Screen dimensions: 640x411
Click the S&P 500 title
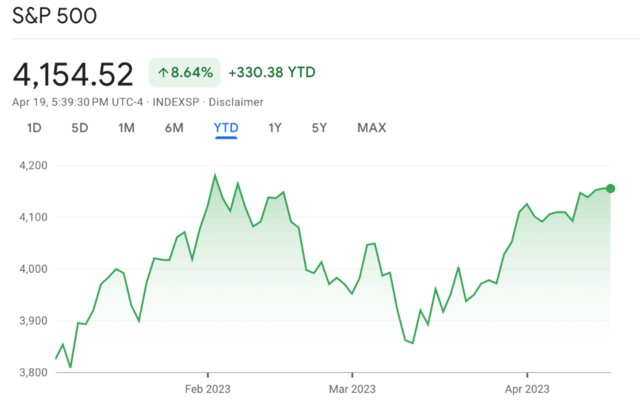(56, 17)
